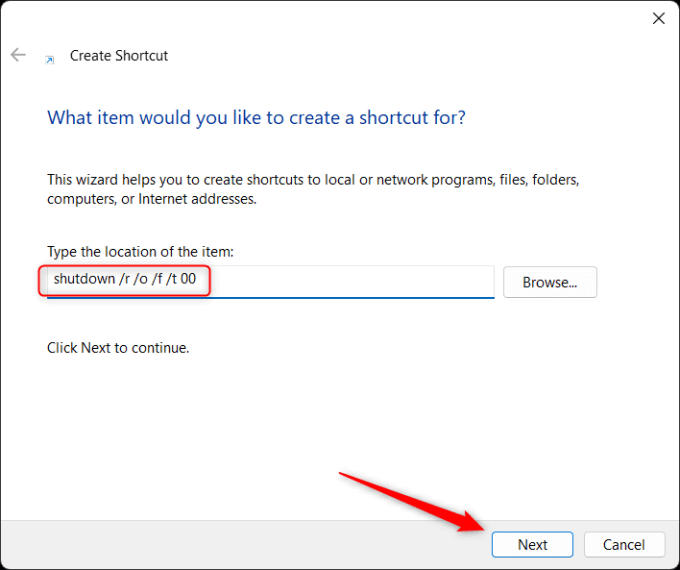Click the Next button
680x570 pixels.
pos(532,544)
